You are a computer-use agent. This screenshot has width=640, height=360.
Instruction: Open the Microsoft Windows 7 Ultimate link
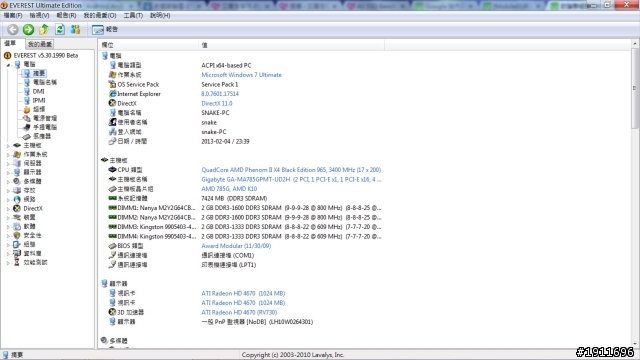[241, 75]
